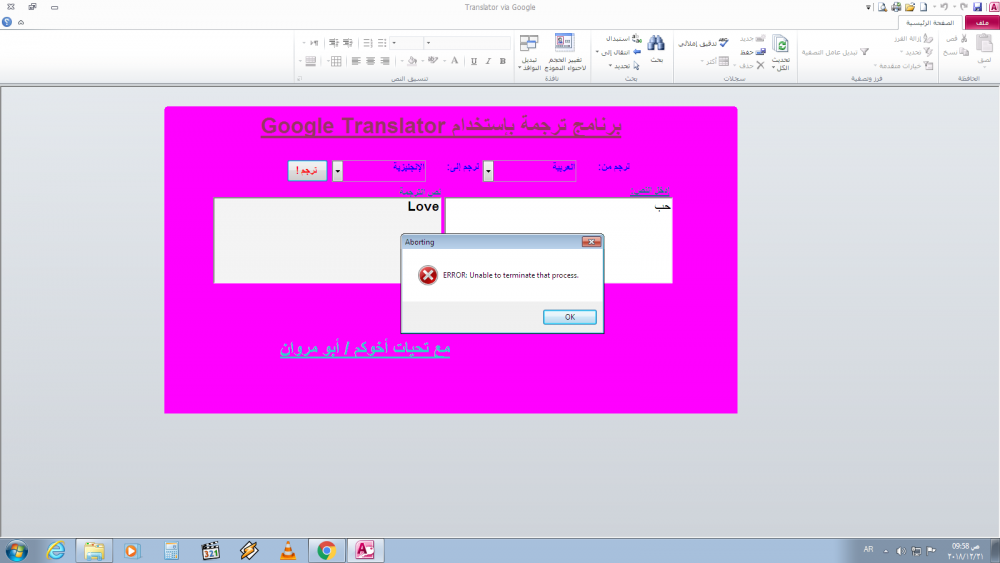Open Access Help question mark icon
This screenshot has width=1000, height=563.
click(7, 22)
